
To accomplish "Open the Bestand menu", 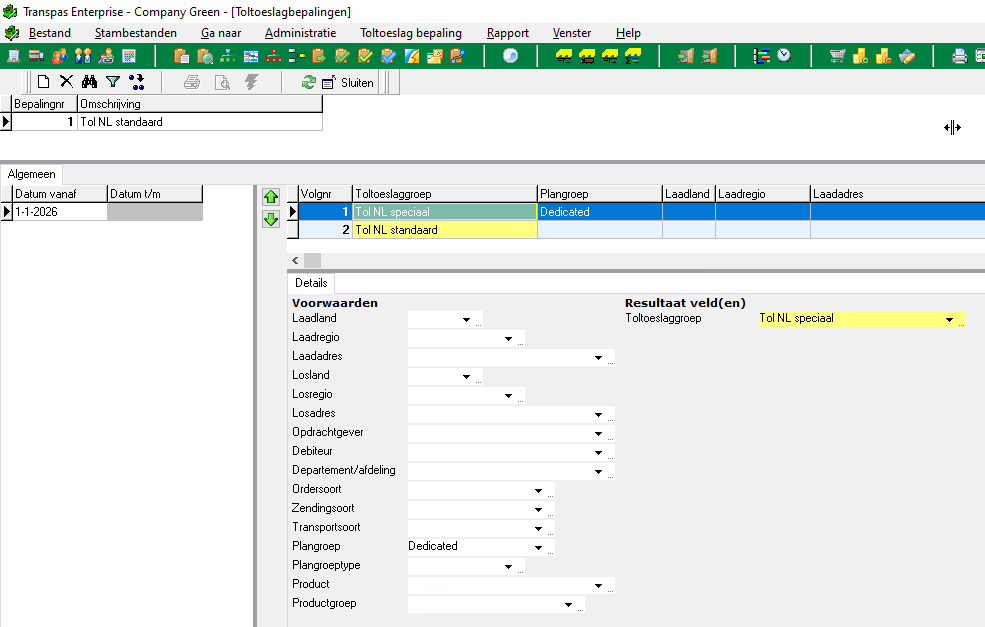I will coord(50,33).
